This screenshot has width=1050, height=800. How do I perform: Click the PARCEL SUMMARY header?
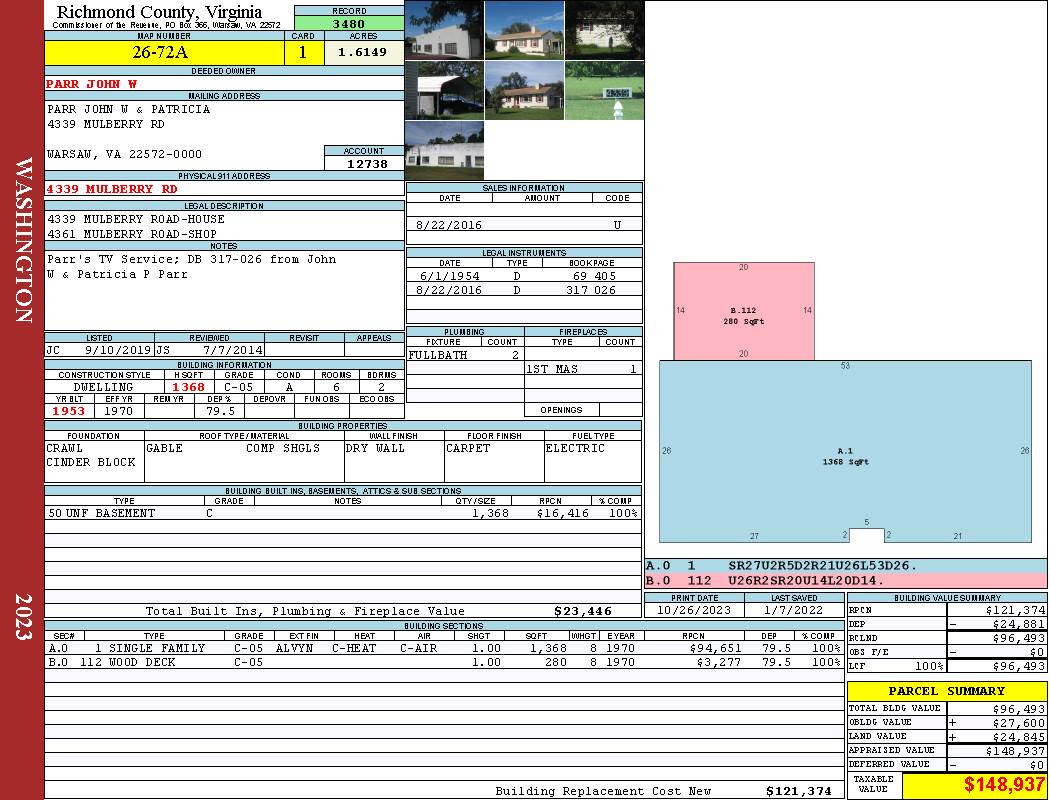(946, 691)
